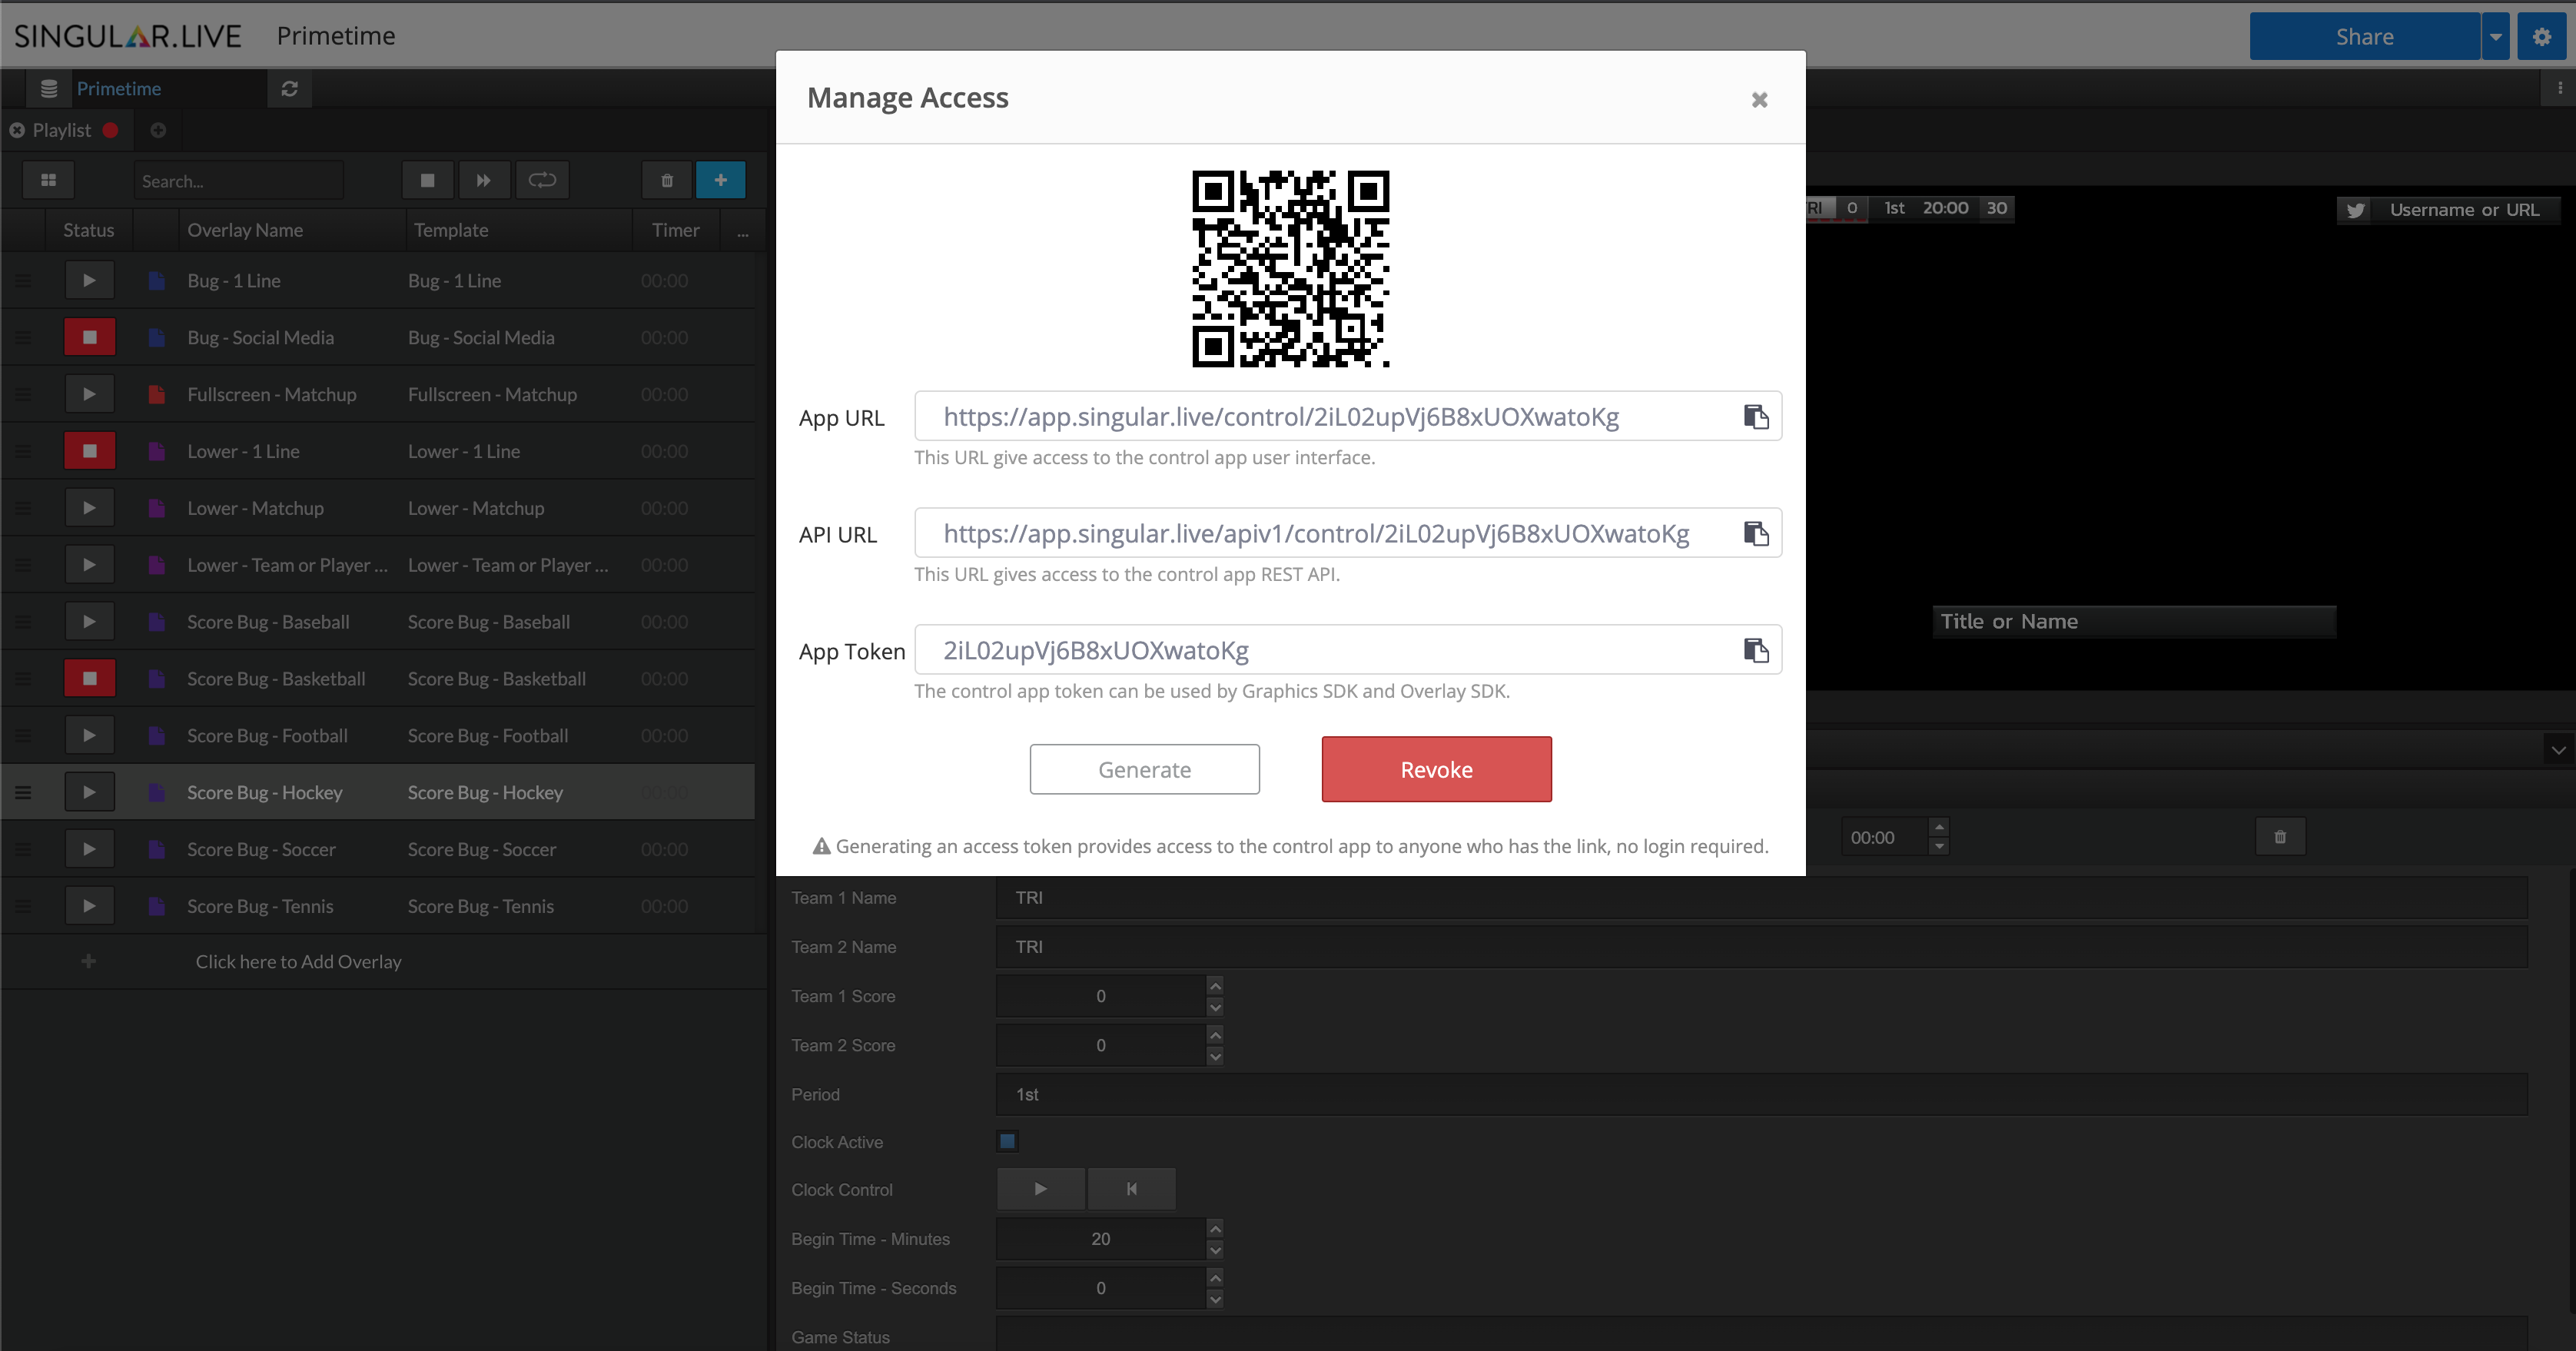Click Here to Add Overlay row
Viewport: 2576px width, 1351px height.
coord(298,961)
